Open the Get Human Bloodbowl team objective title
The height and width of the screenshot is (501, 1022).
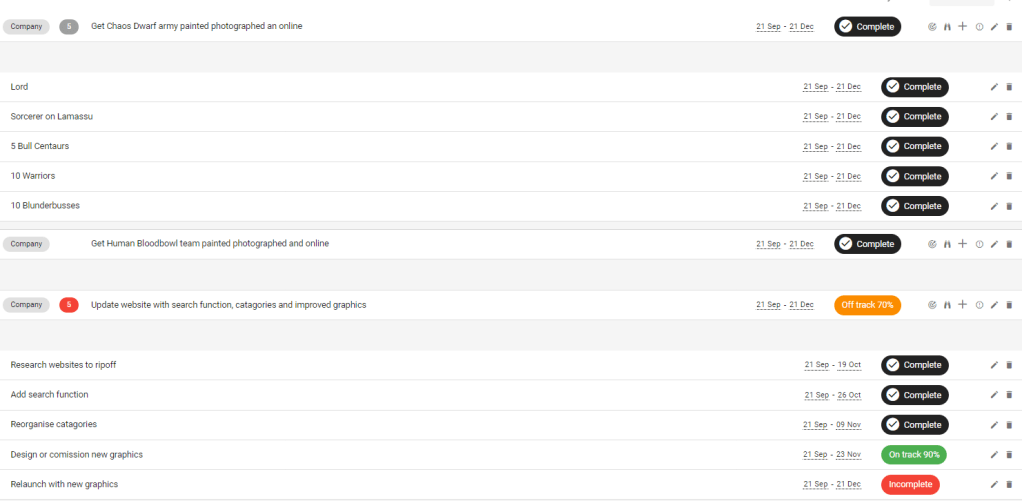point(210,244)
